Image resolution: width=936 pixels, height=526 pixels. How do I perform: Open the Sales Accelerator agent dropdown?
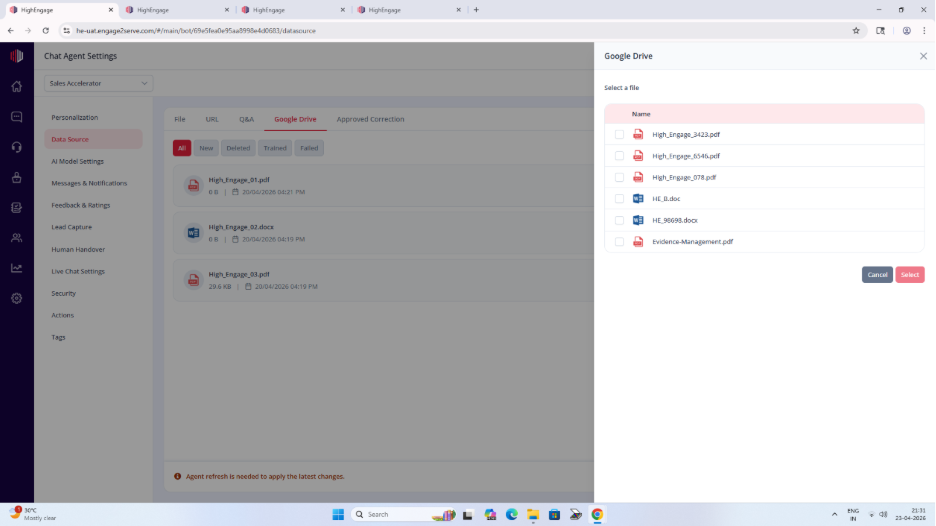[98, 84]
